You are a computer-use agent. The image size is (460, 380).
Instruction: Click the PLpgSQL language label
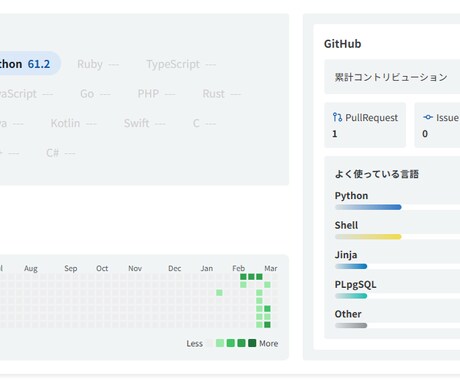pyautogui.click(x=356, y=285)
